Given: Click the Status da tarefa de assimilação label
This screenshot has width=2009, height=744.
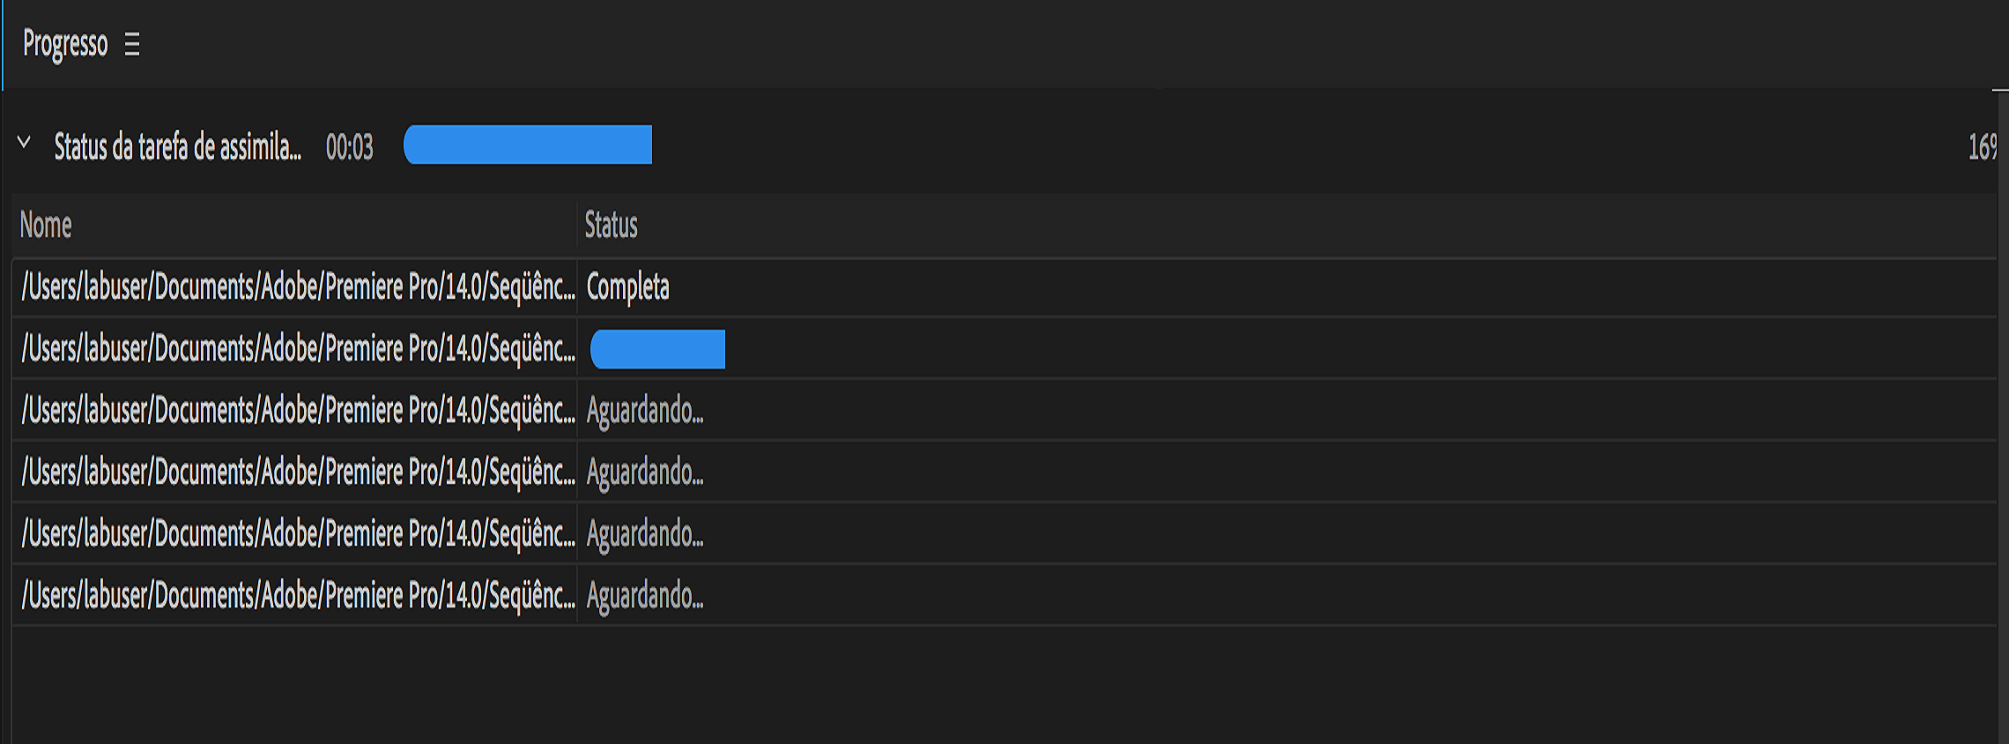Looking at the screenshot, I should pyautogui.click(x=177, y=148).
